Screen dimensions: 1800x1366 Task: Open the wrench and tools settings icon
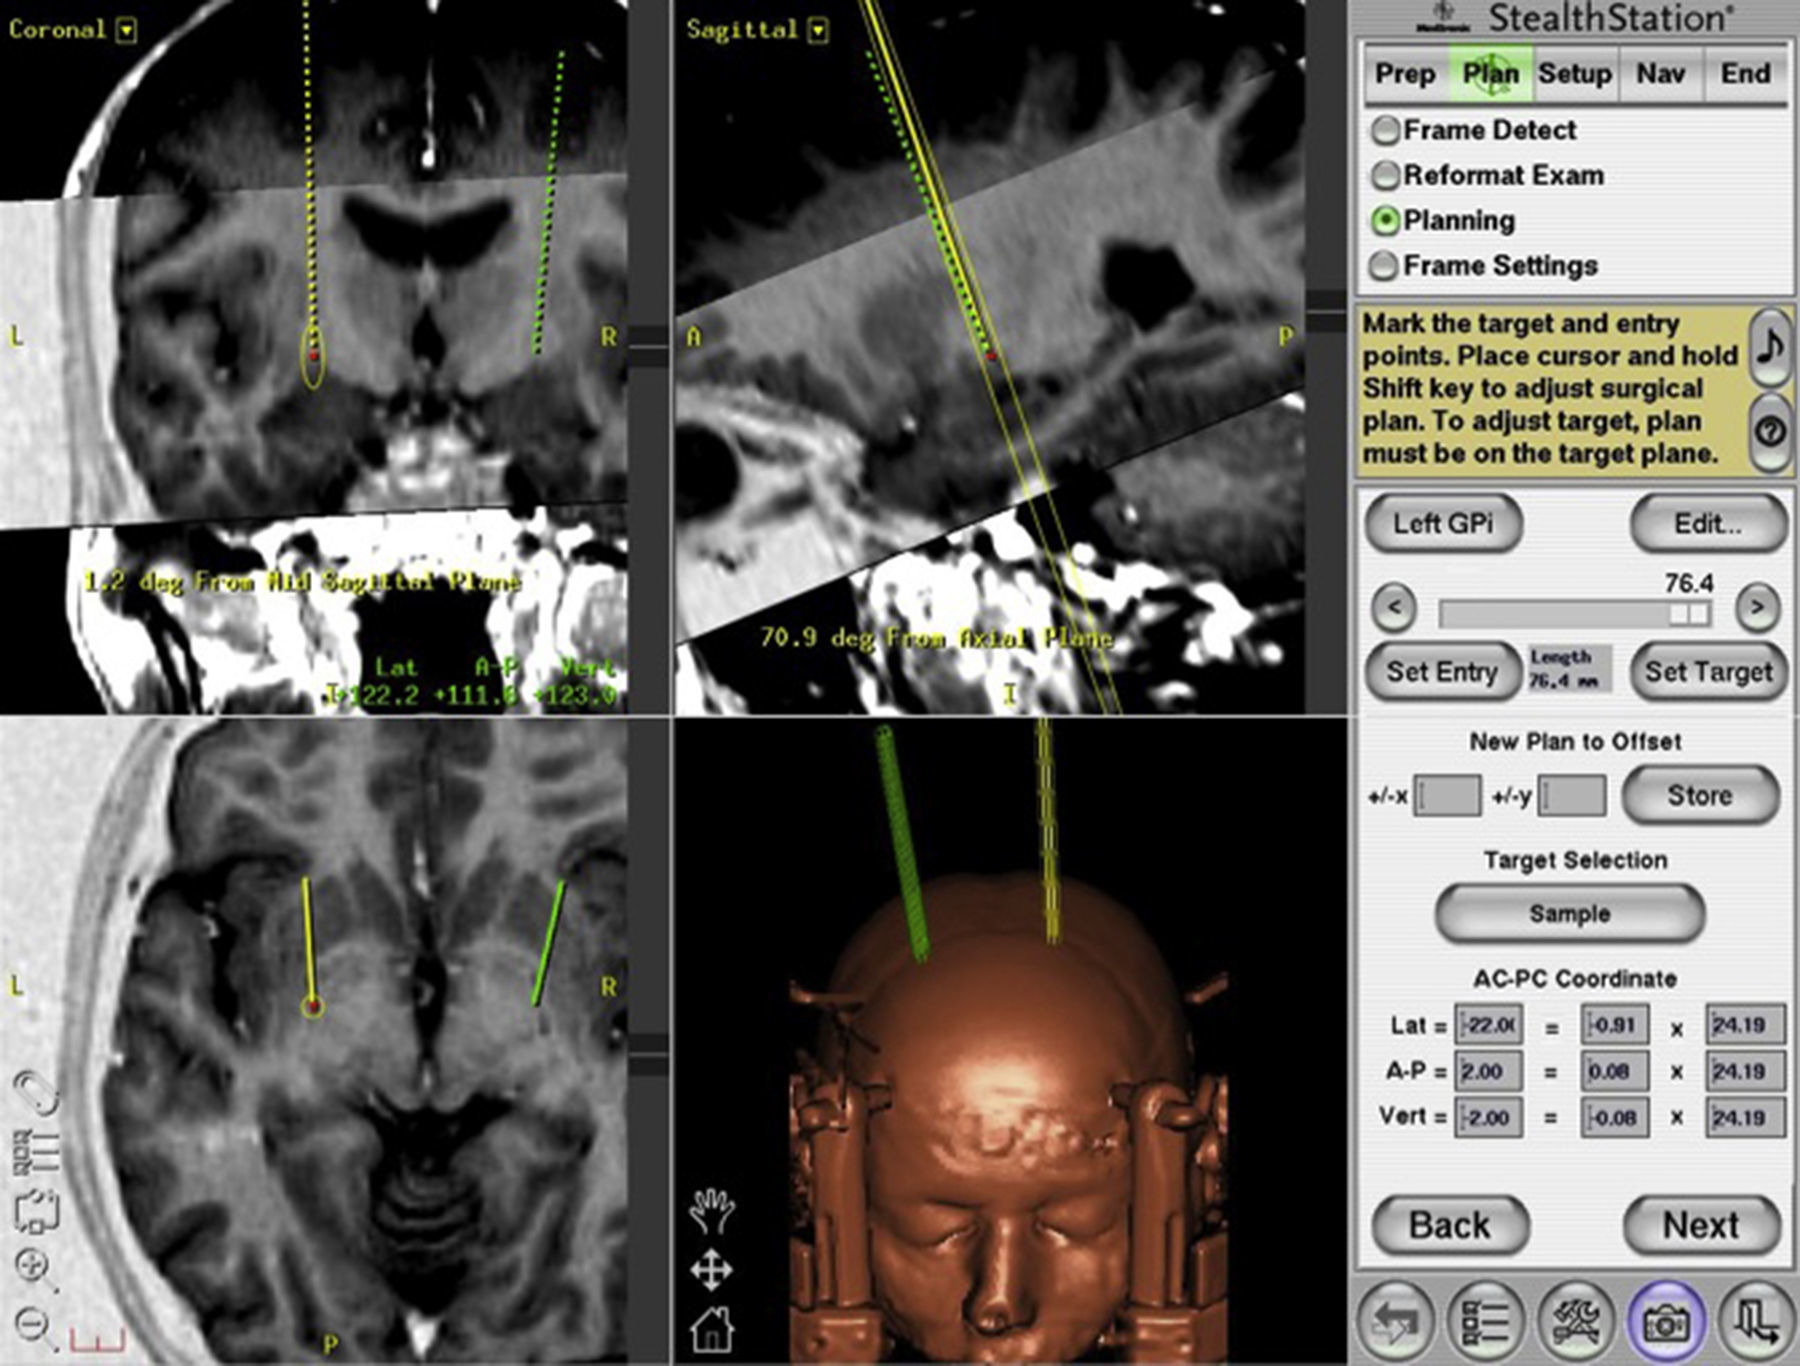1575,1322
